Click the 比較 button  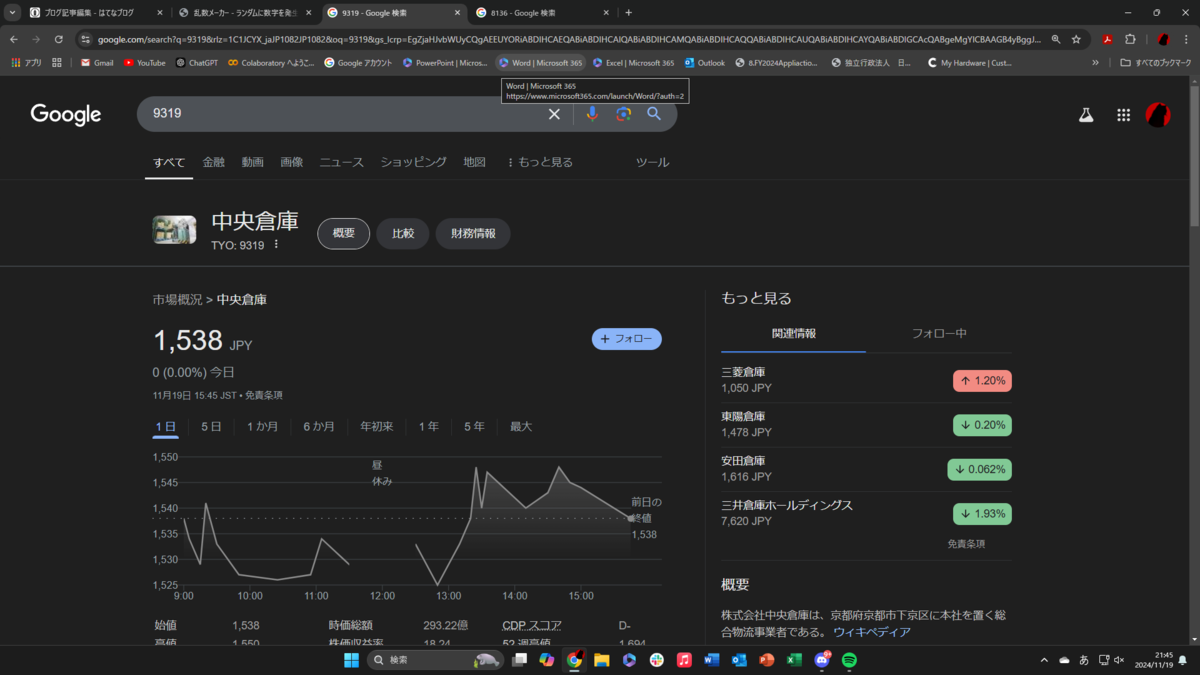coord(403,234)
